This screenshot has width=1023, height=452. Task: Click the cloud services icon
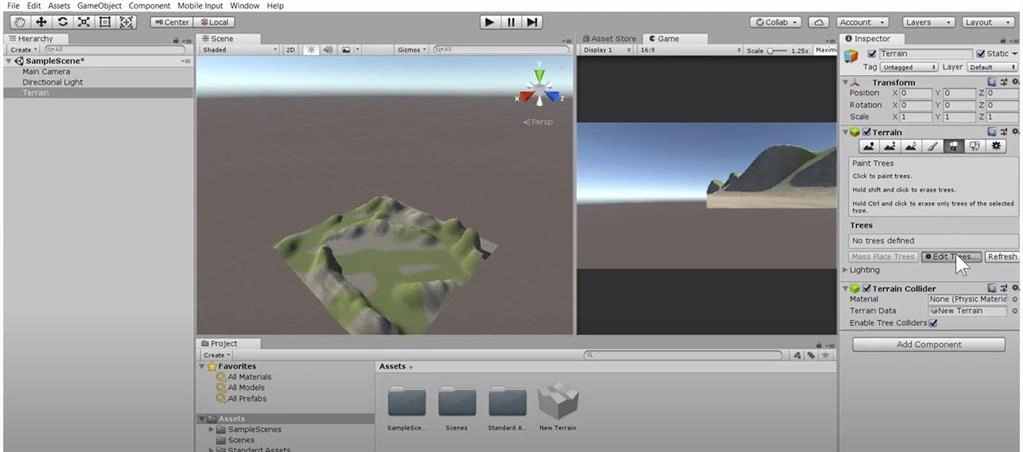point(819,22)
